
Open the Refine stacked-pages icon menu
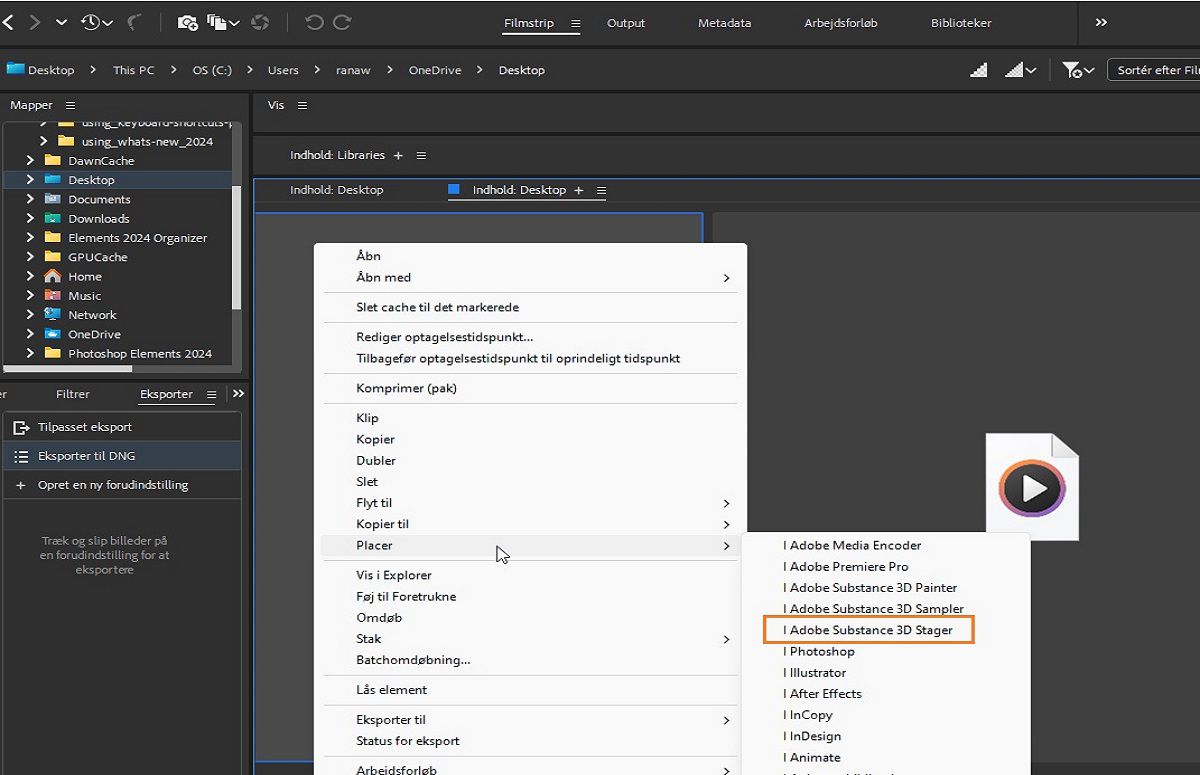coord(223,22)
